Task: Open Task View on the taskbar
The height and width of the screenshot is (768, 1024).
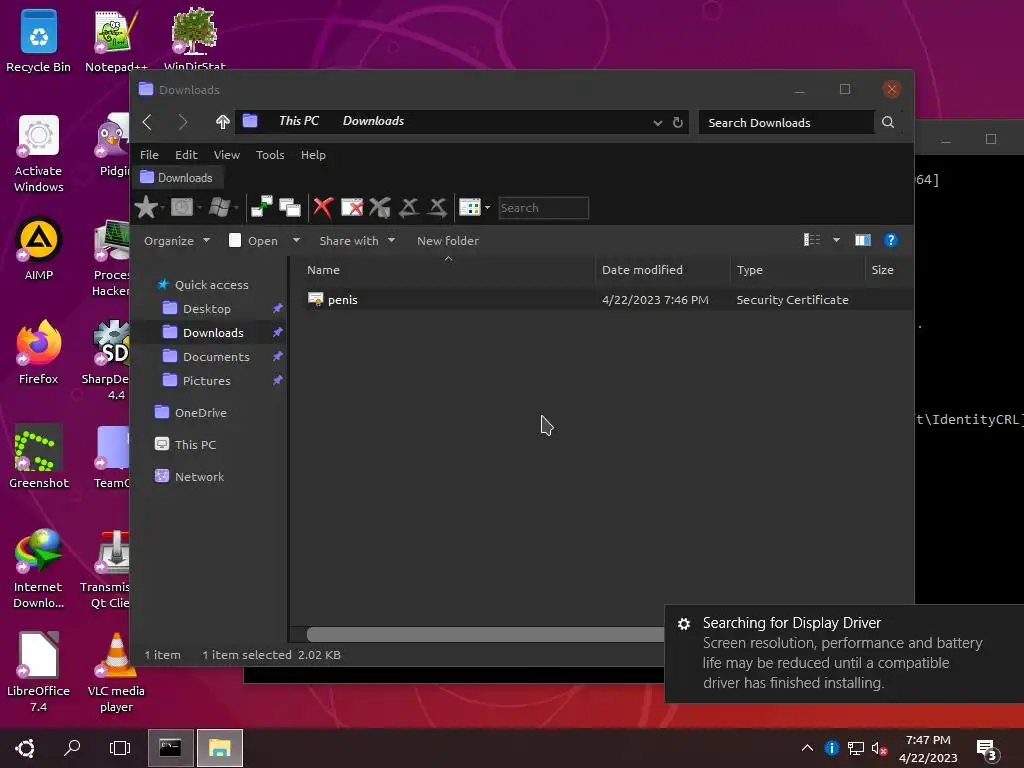Action: 120,748
